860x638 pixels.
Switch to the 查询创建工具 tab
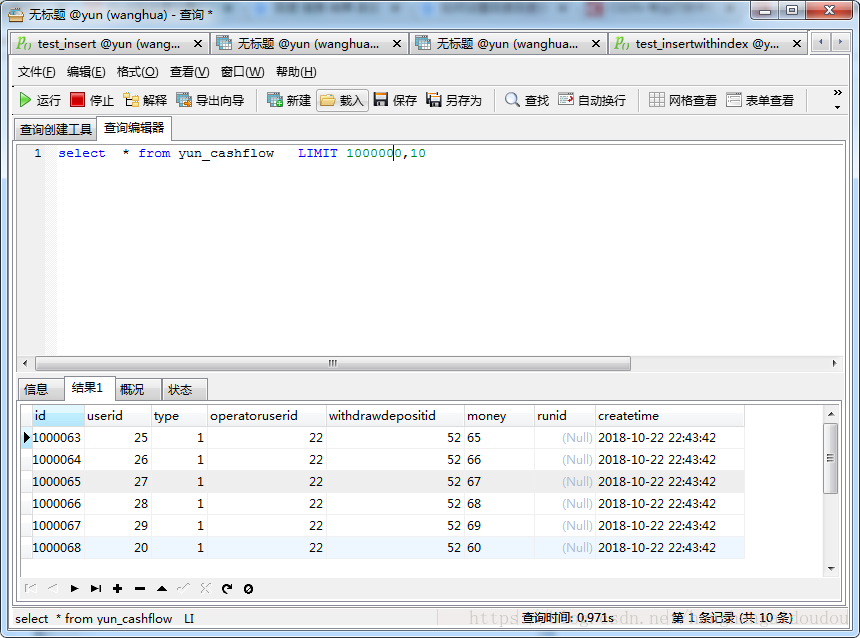(x=55, y=129)
